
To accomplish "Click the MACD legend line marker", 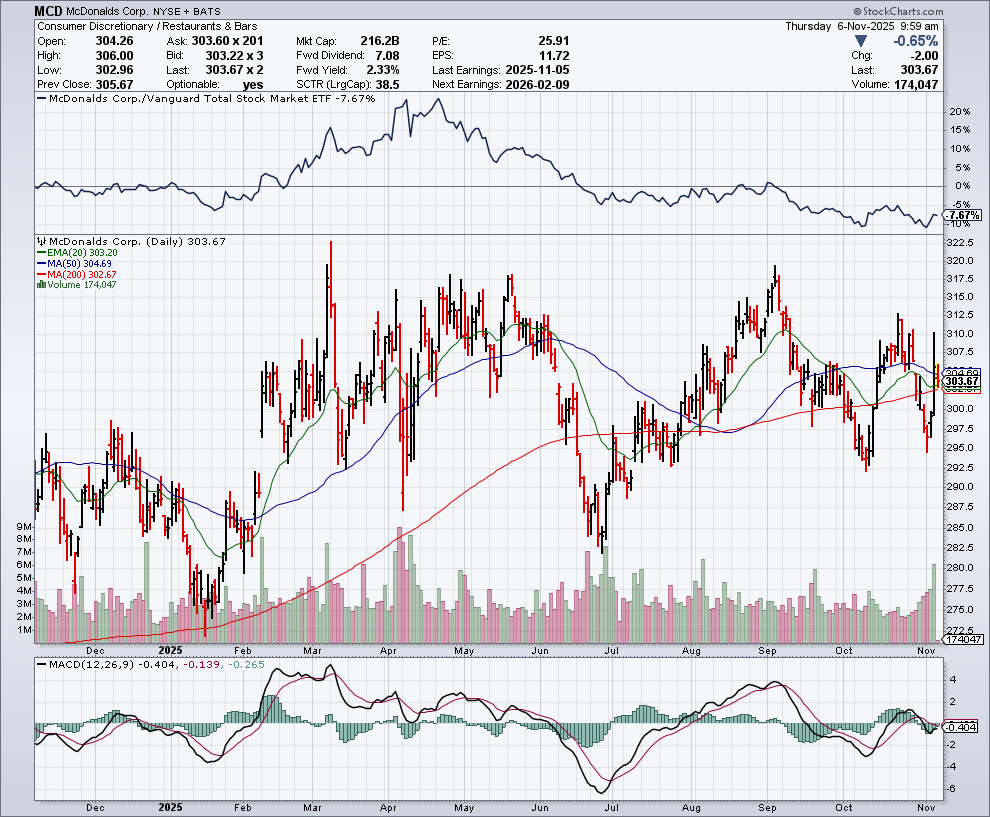I will pyautogui.click(x=41, y=663).
